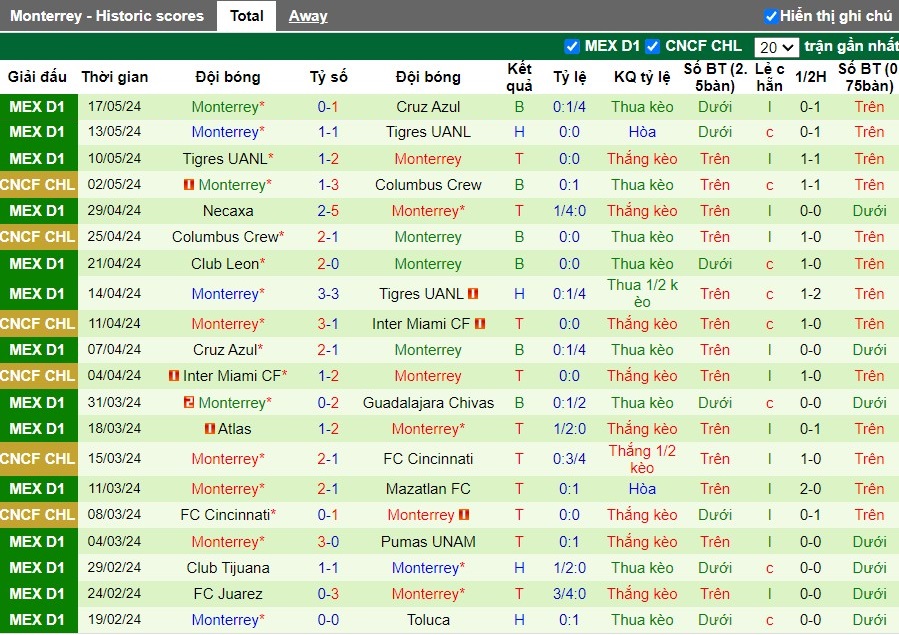
Task: Click score 0-0 against Toluca
Action: coord(328,620)
